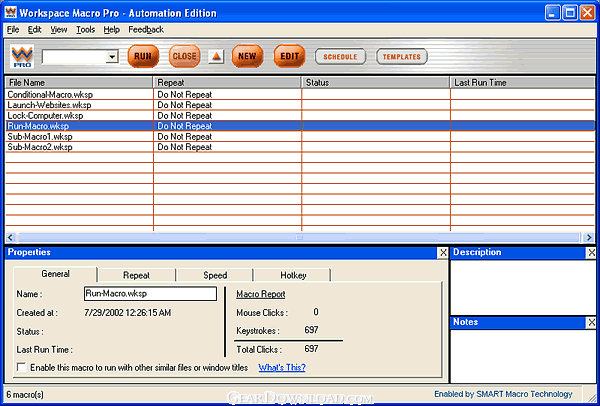This screenshot has height=406, width=600.
Task: Click the Workspace Macro Pro logo icon
Action: (22, 56)
